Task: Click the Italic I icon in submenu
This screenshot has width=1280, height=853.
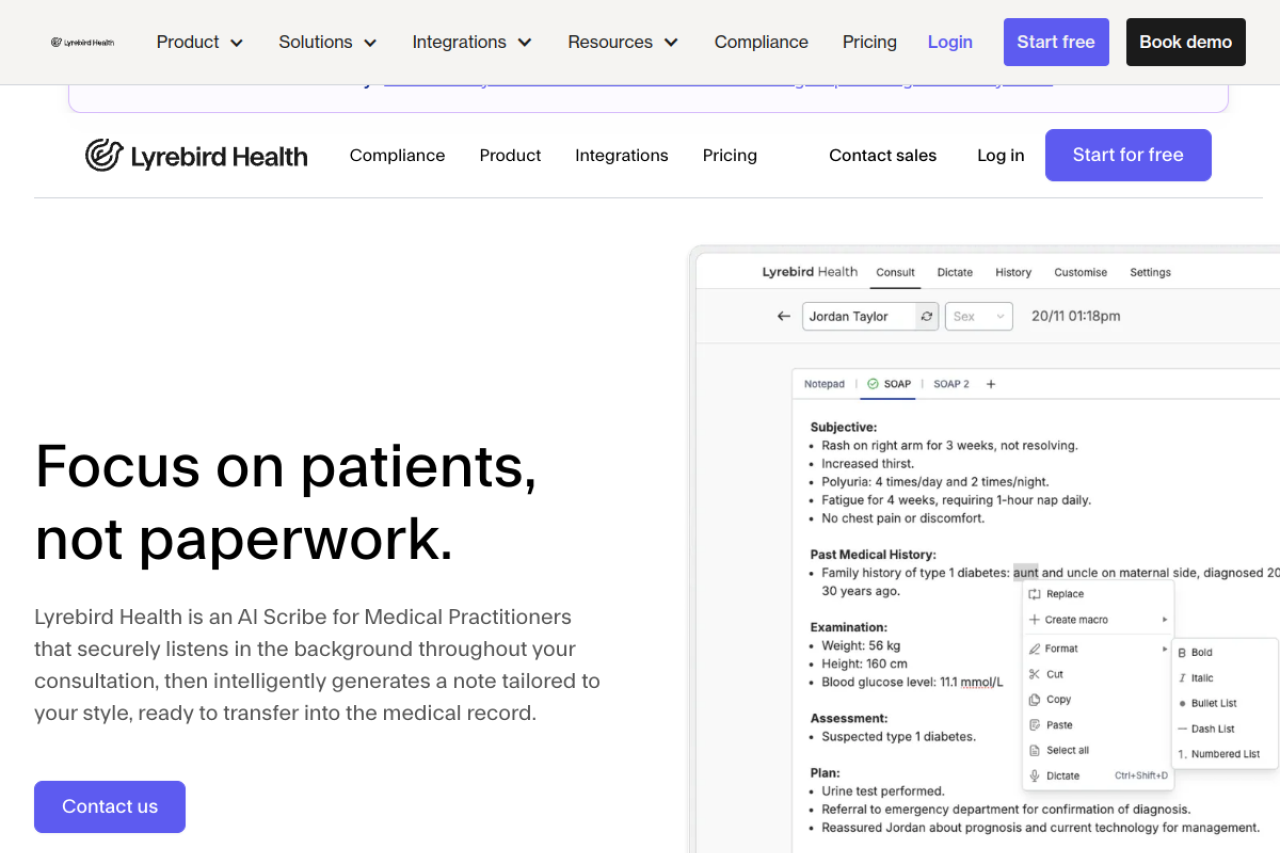Action: pyautogui.click(x=1182, y=678)
